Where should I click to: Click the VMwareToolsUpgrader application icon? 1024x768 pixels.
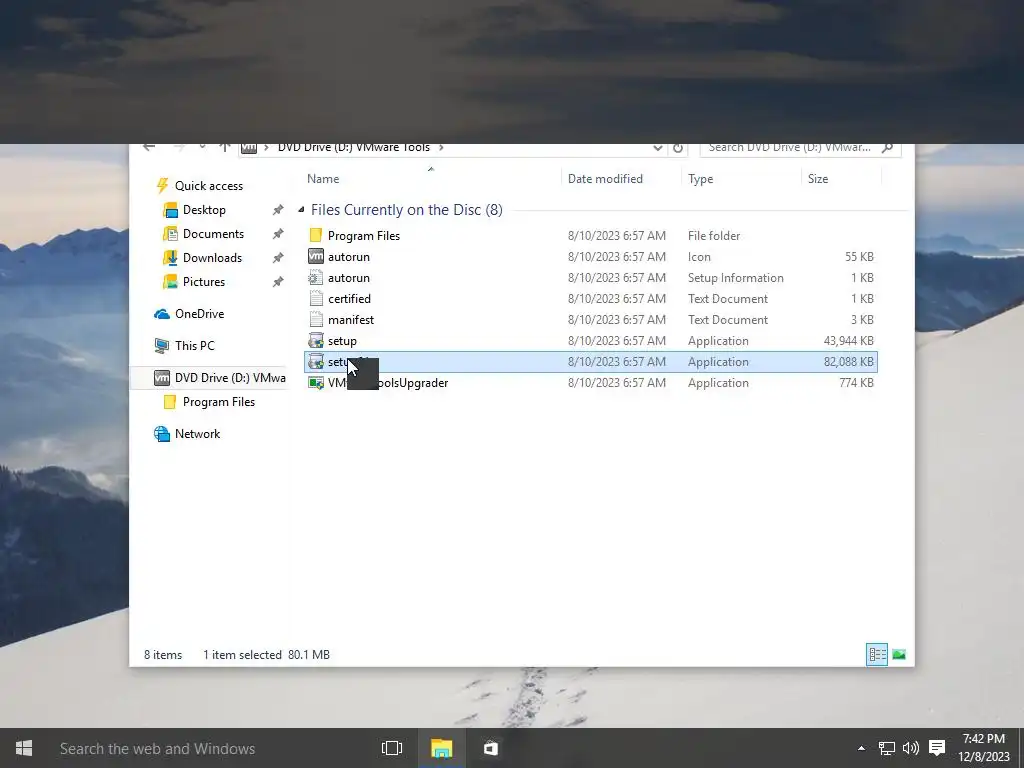point(316,383)
